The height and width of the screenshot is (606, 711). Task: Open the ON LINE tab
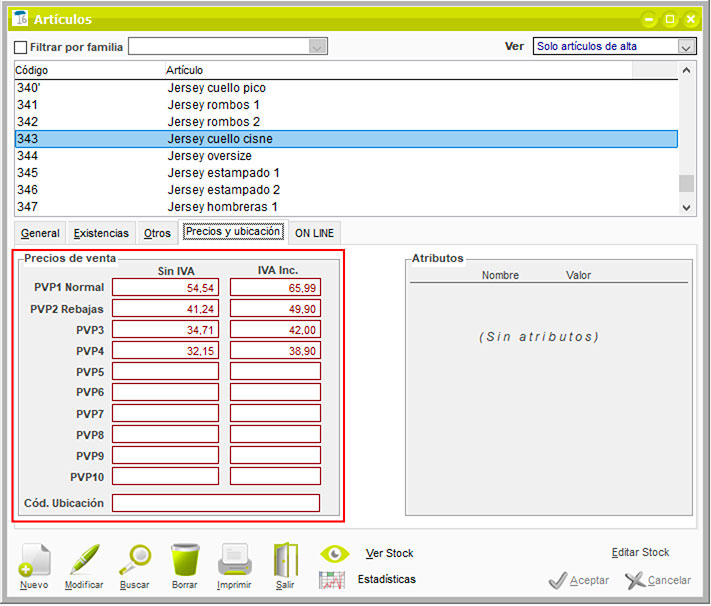[x=314, y=233]
